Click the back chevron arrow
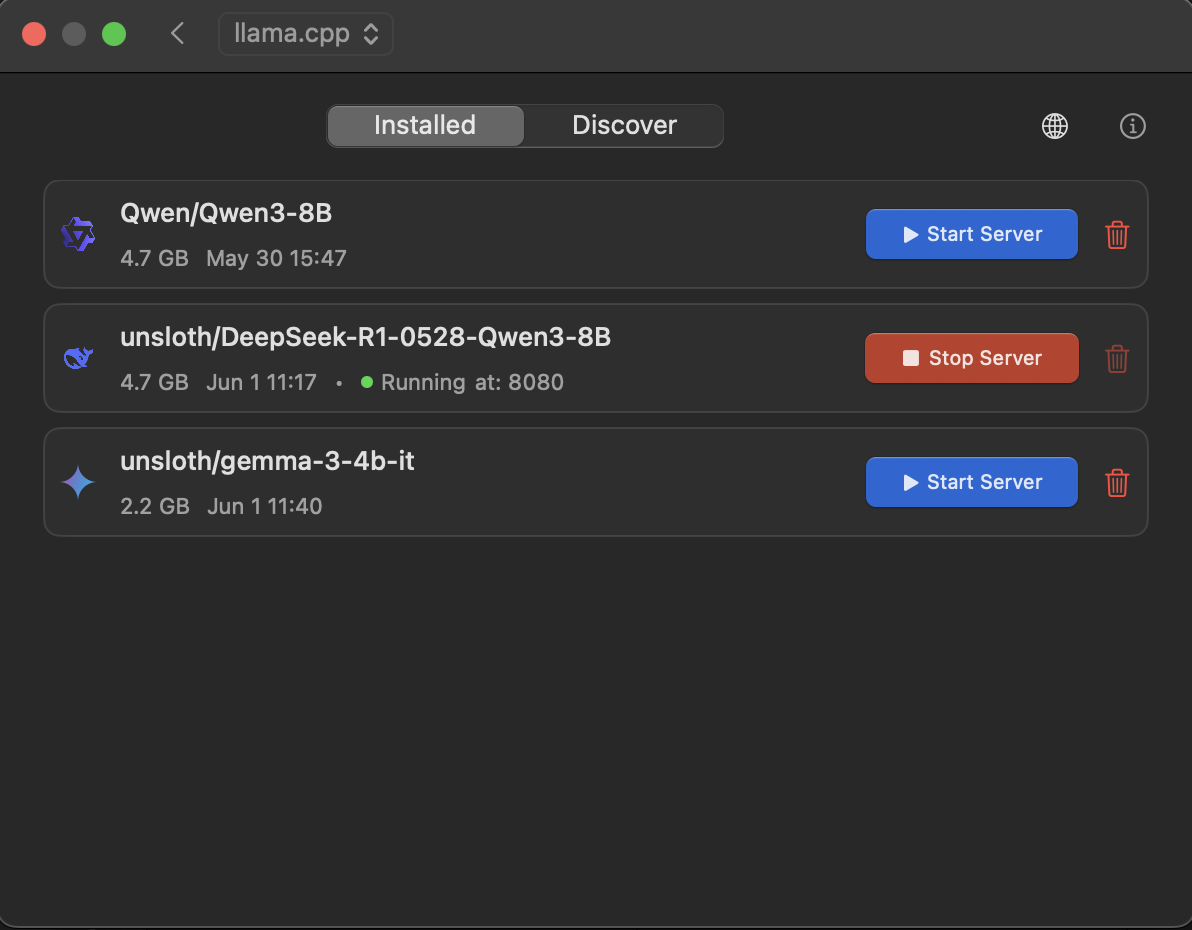Viewport: 1192px width, 930px height. pyautogui.click(x=177, y=33)
